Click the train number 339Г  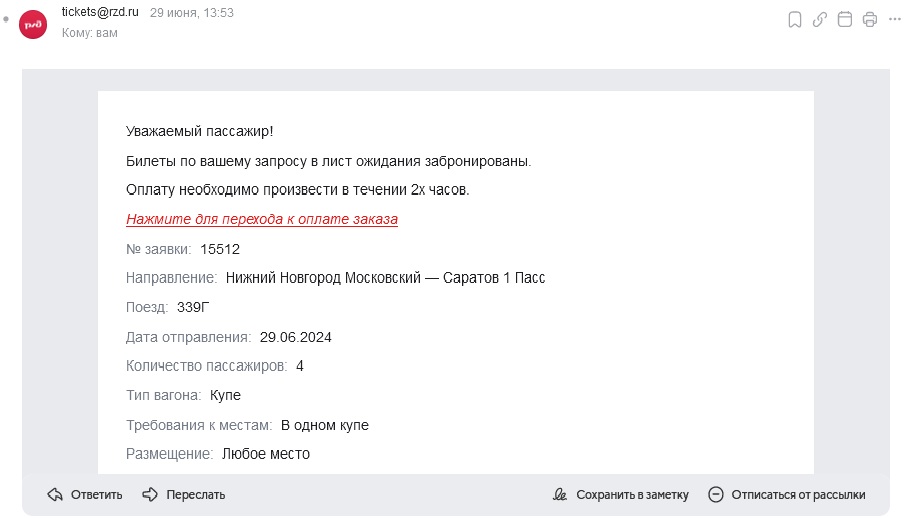point(193,307)
